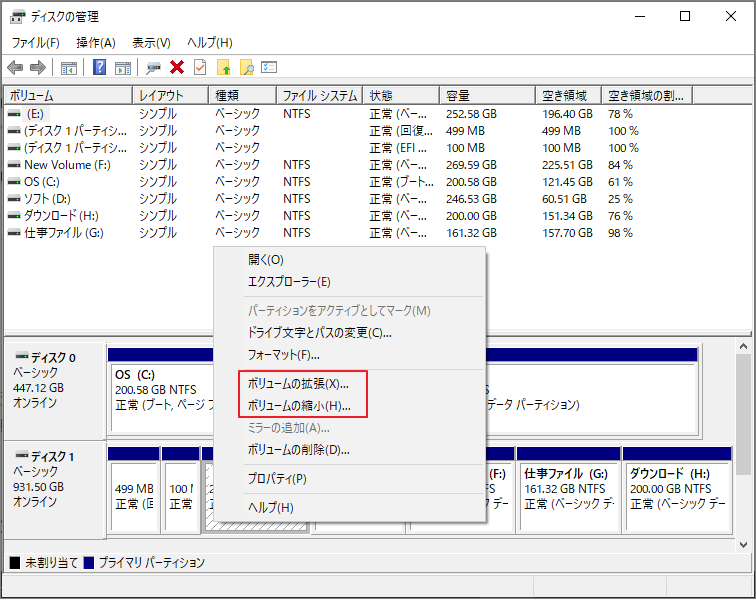Sort by the 容量 column header

(x=488, y=95)
